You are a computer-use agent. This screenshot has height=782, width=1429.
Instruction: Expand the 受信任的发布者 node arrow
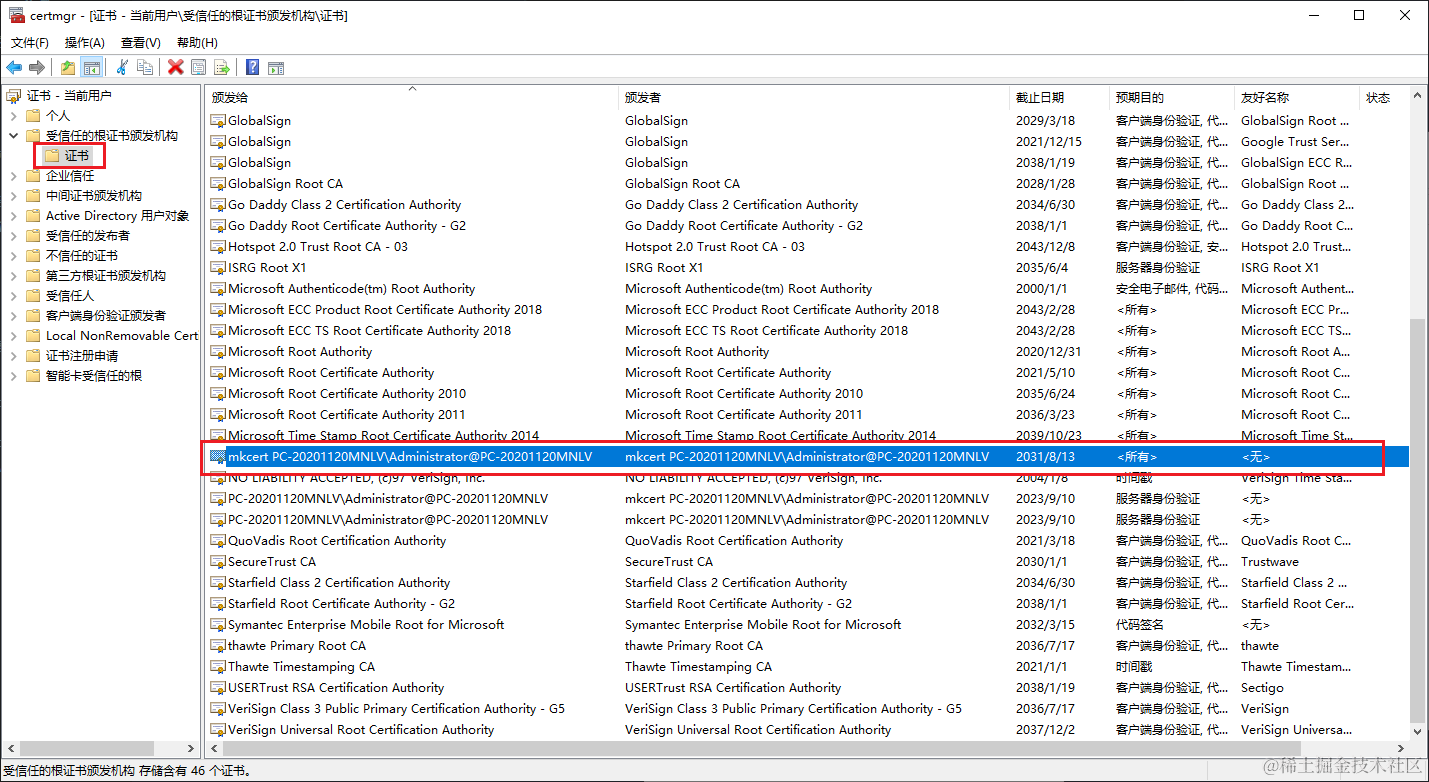pyautogui.click(x=13, y=236)
